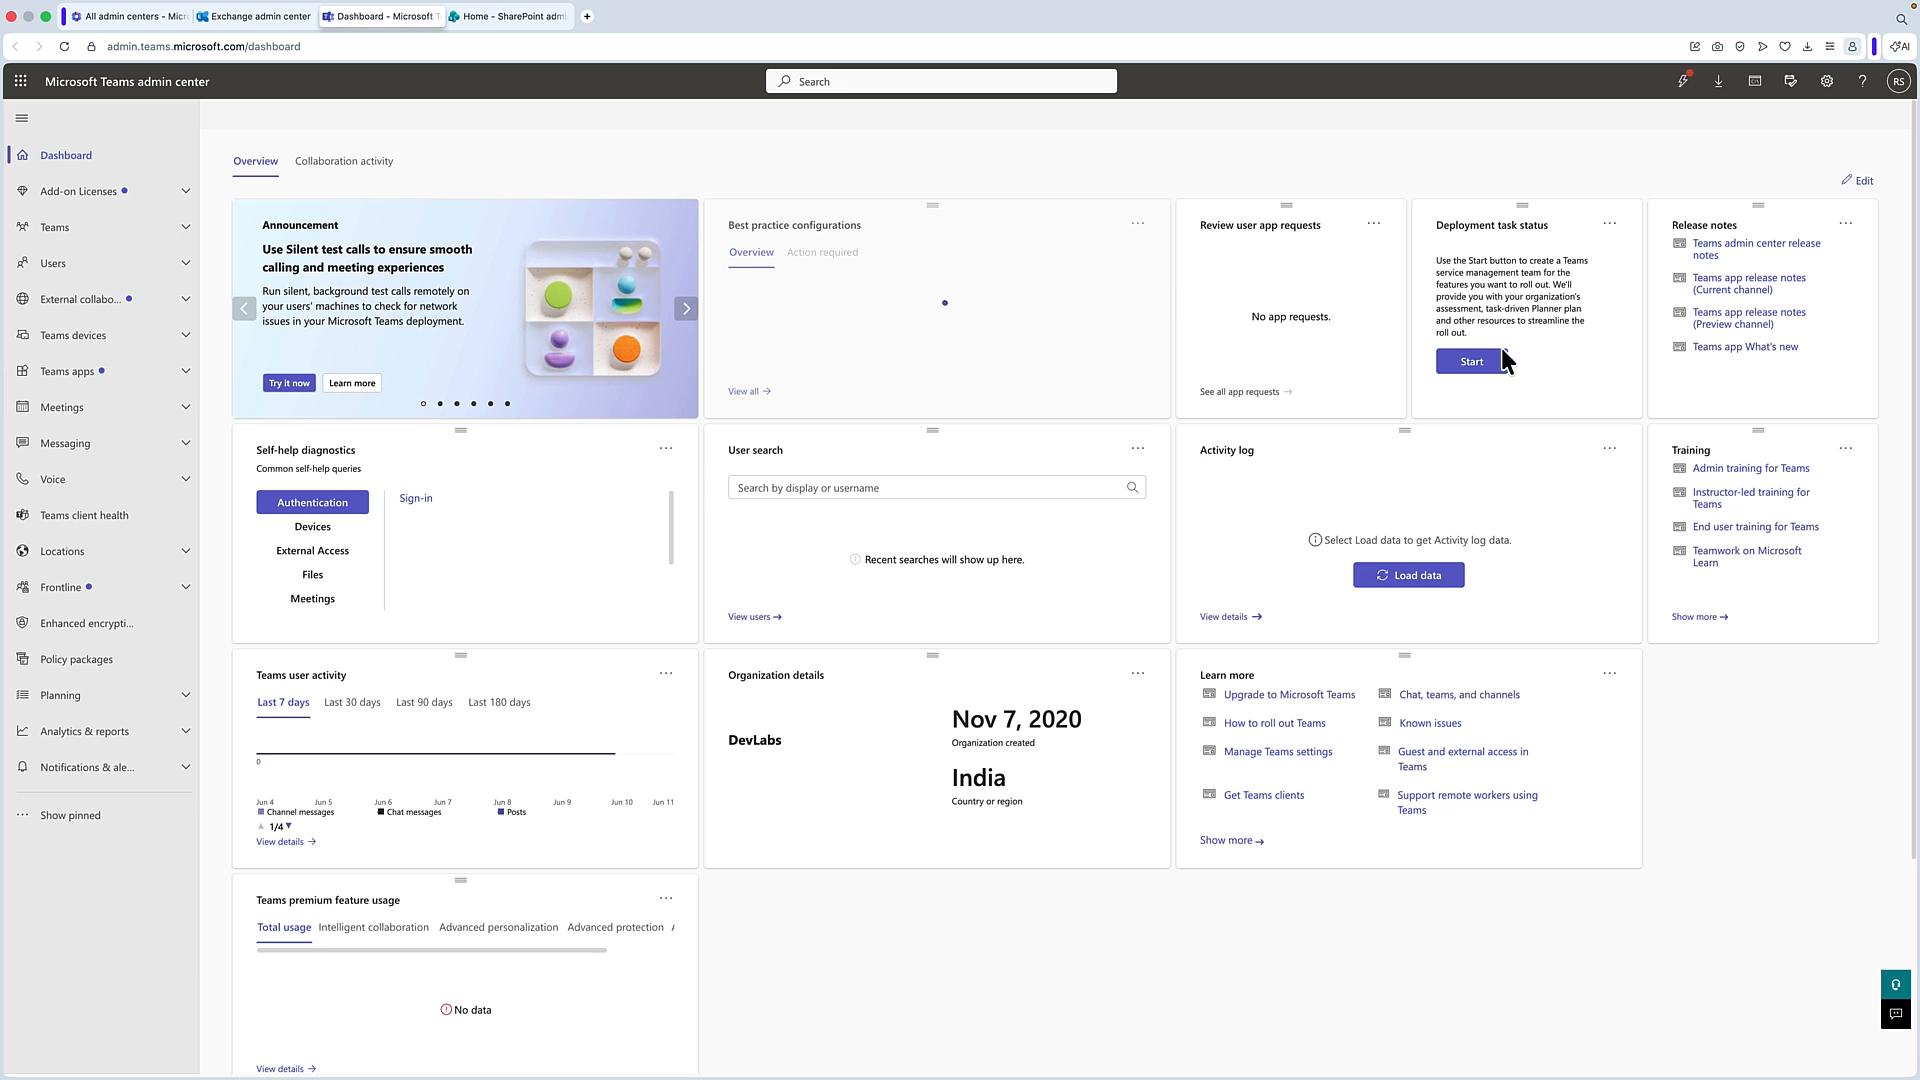1920x1080 pixels.
Task: Open the RS account profile avatar
Action: (x=1898, y=81)
